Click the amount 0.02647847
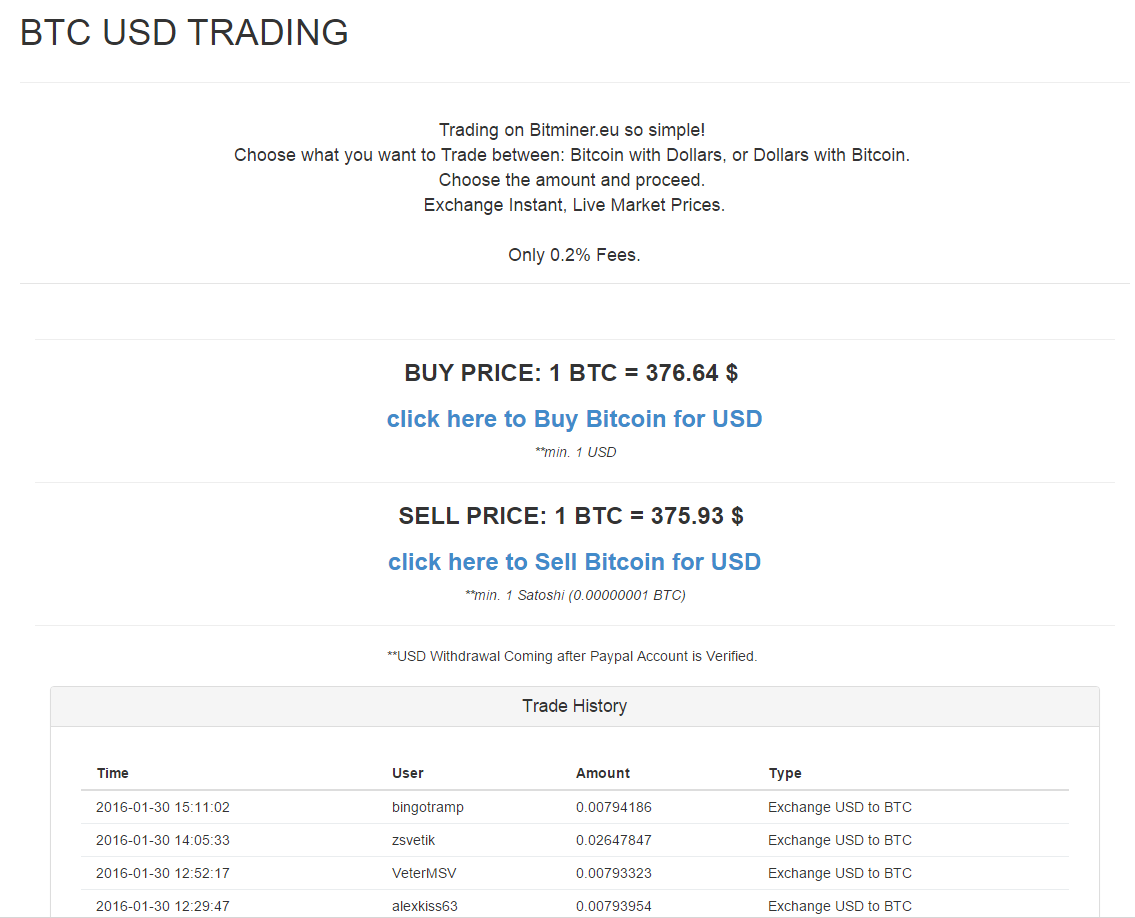Image resolution: width=1135 pixels, height=918 pixels. [614, 840]
